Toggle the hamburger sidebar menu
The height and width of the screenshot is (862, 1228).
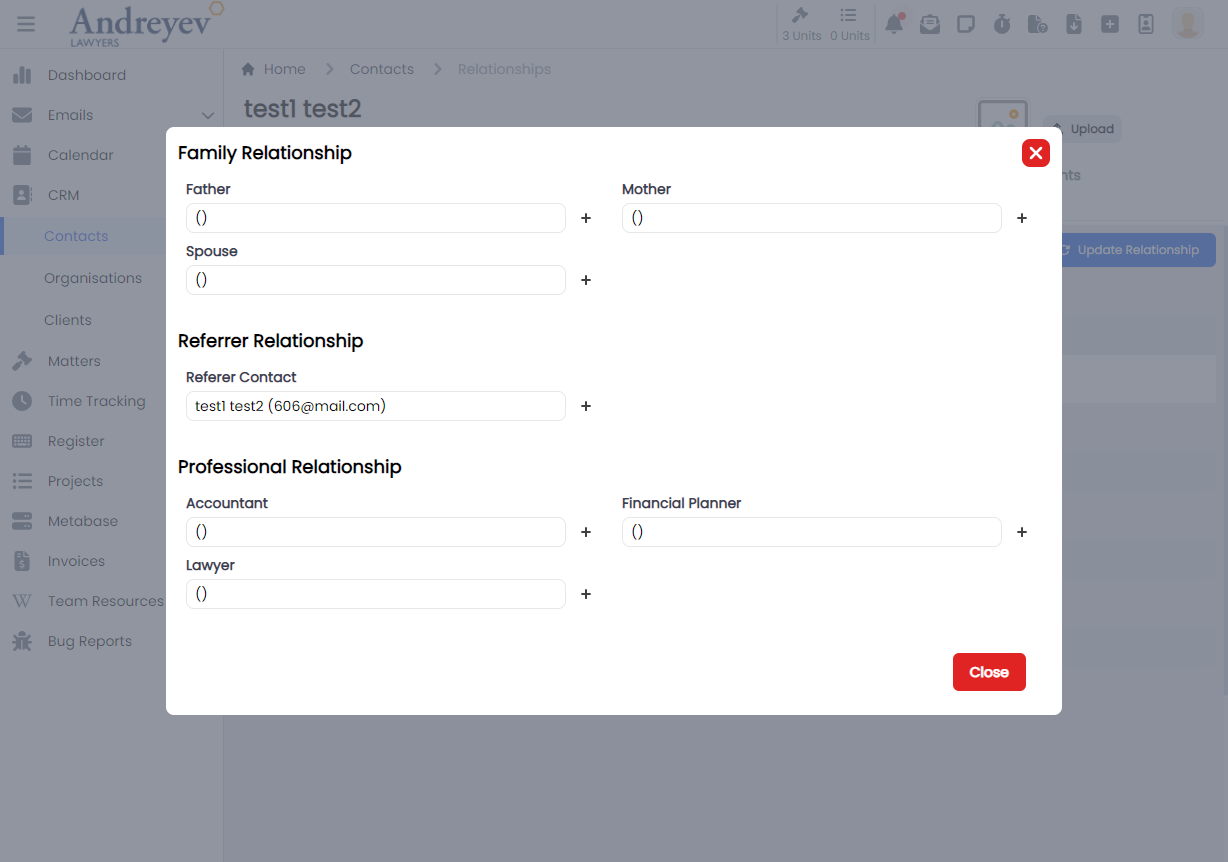point(26,24)
